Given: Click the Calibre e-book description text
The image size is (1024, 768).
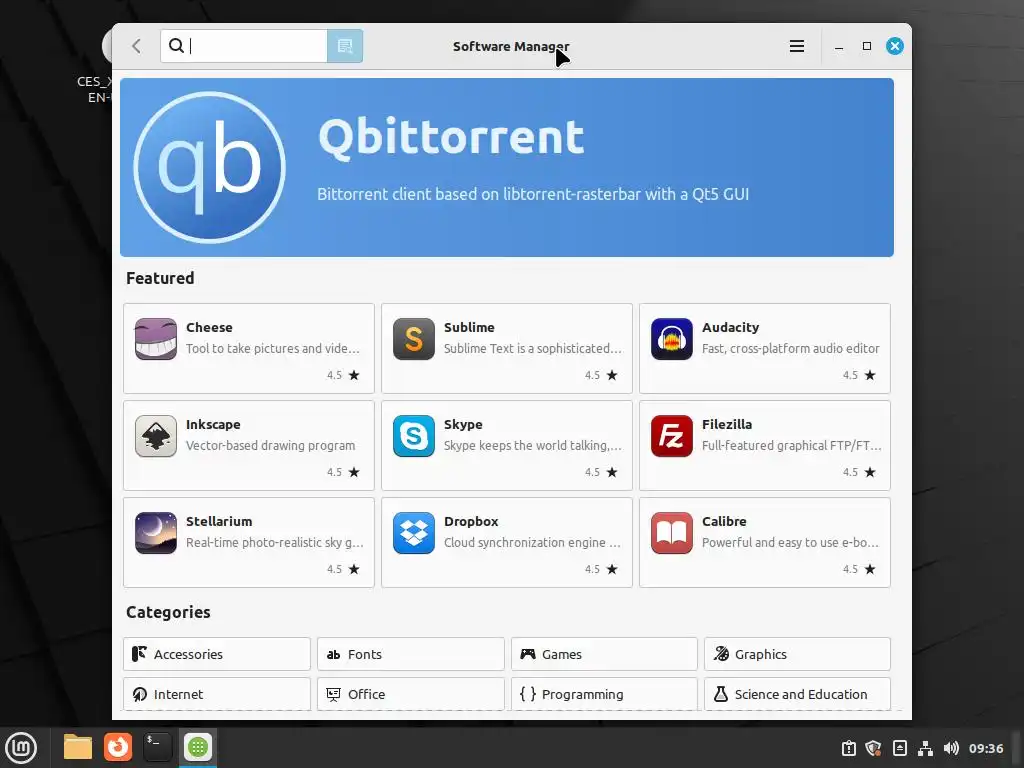Looking at the screenshot, I should click(790, 543).
